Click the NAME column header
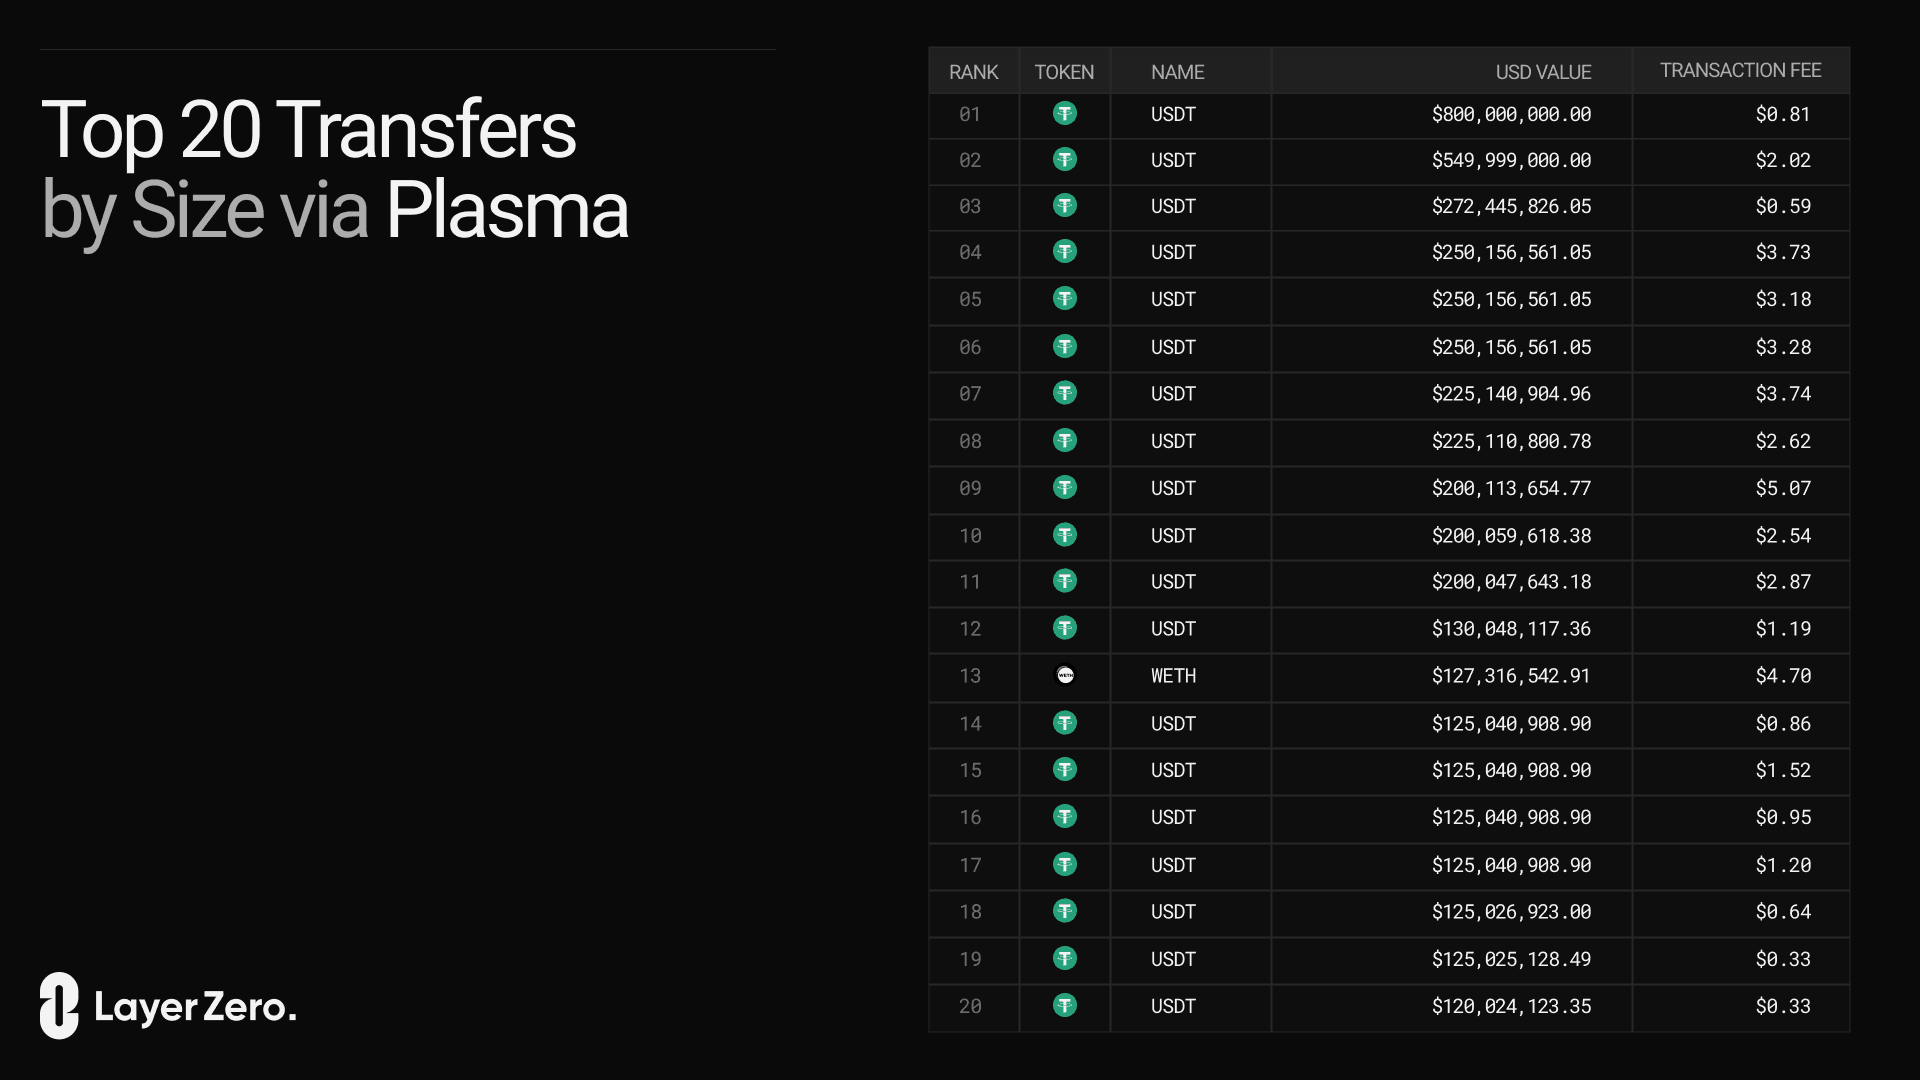Viewport: 1920px width, 1080px height. [x=1177, y=72]
